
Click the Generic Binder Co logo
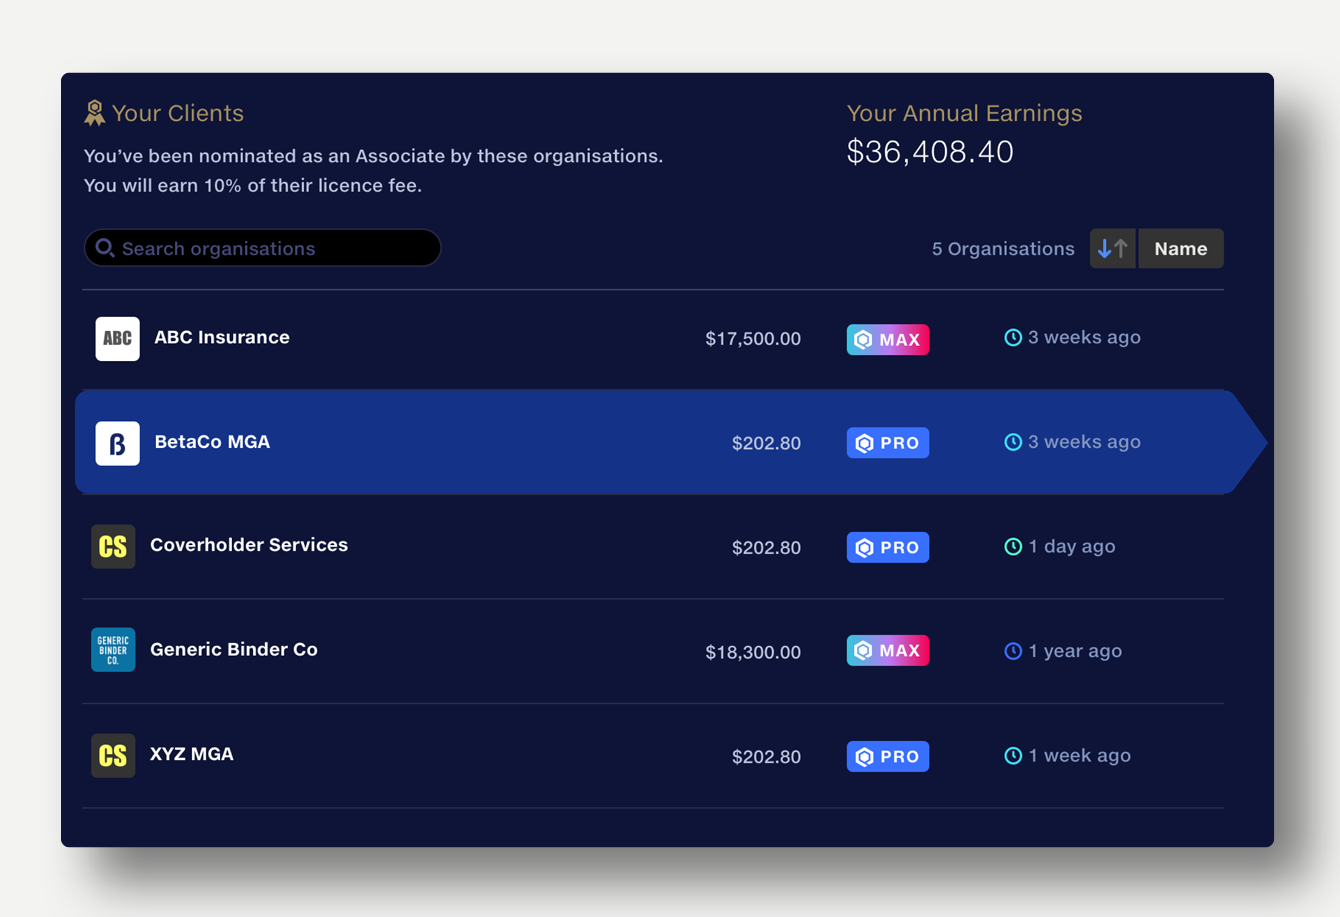113,650
